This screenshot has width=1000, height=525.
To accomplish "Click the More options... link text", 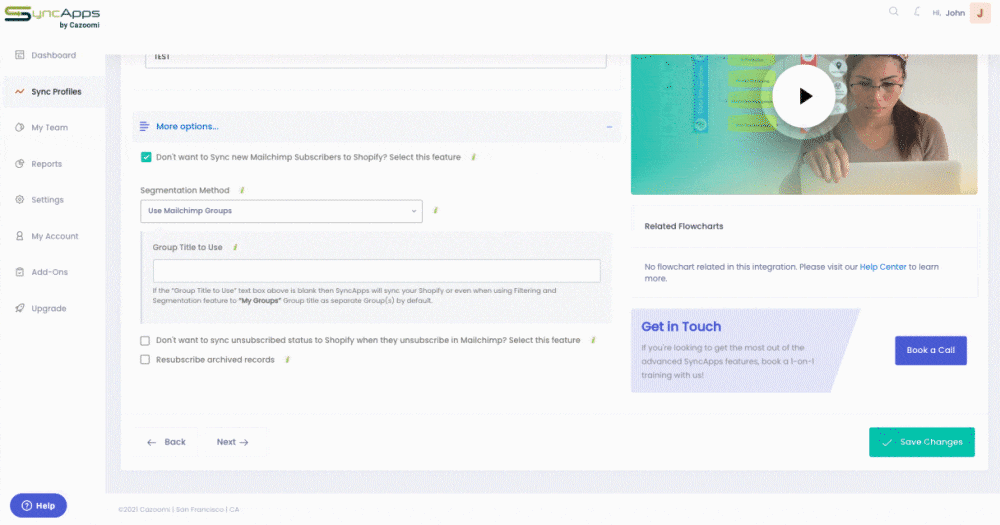I will tap(187, 126).
